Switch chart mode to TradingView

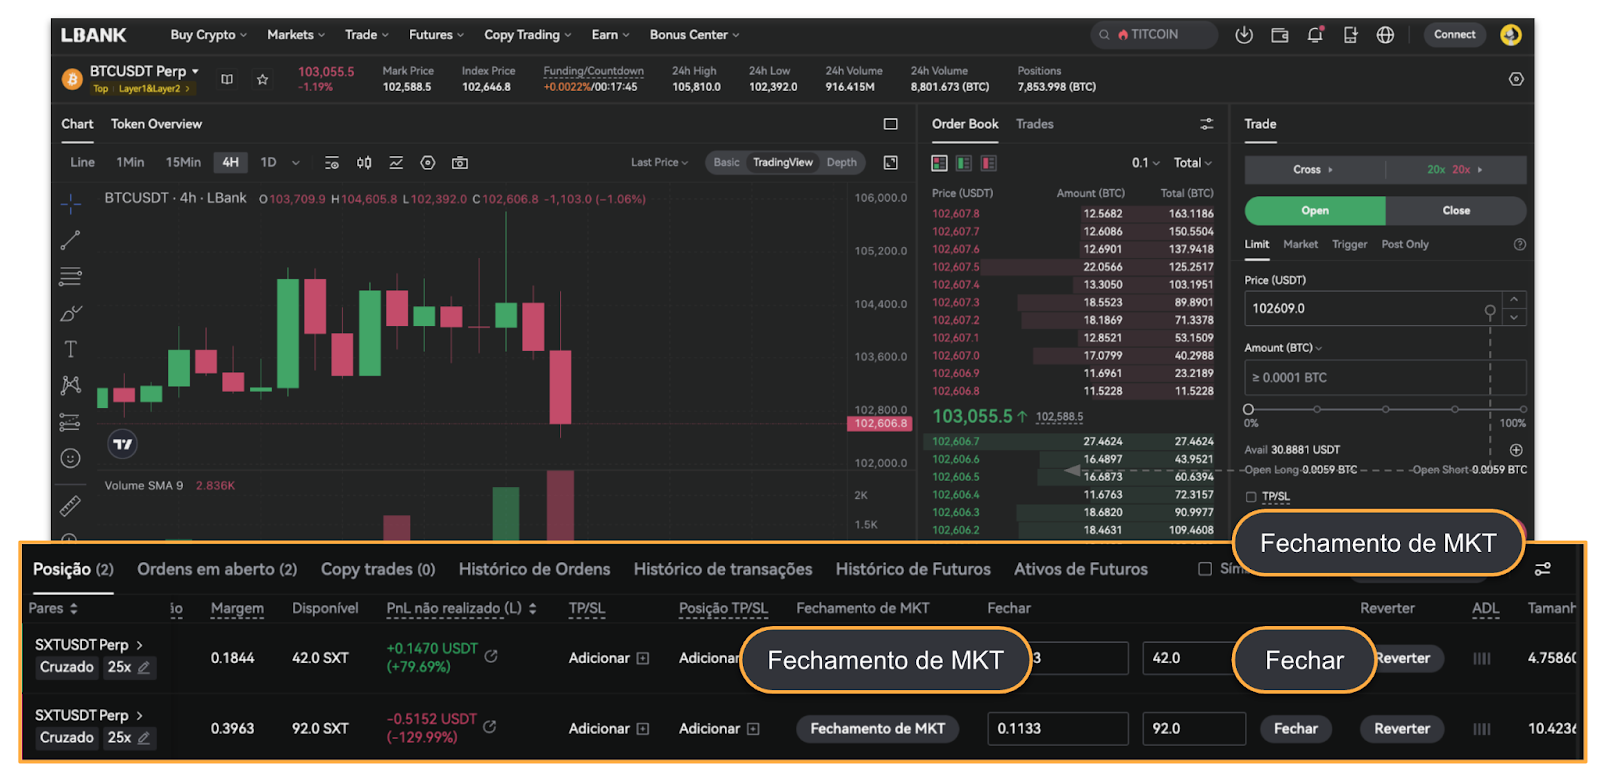pos(783,162)
